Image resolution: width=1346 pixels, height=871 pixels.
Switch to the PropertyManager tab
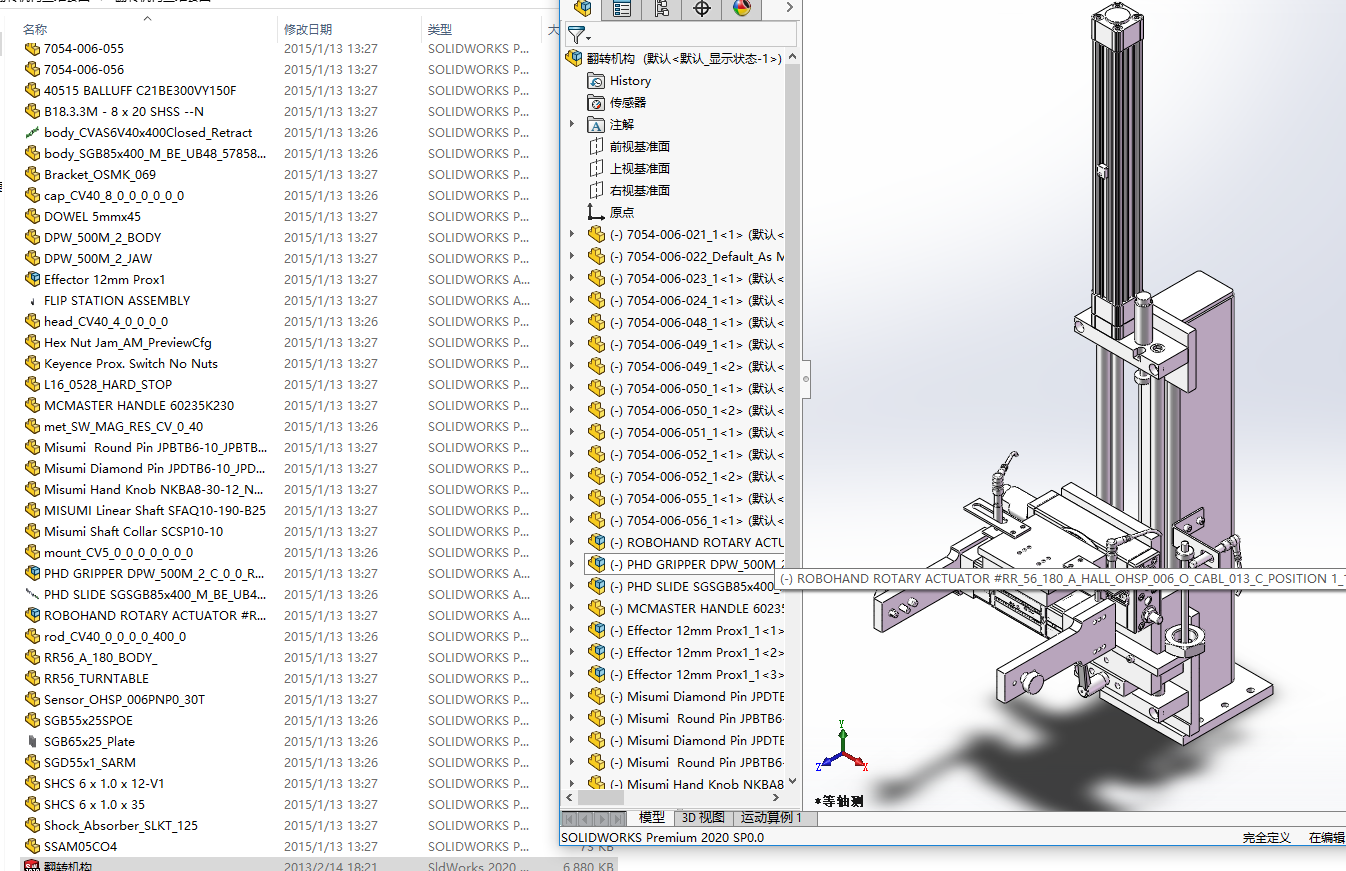click(x=622, y=9)
